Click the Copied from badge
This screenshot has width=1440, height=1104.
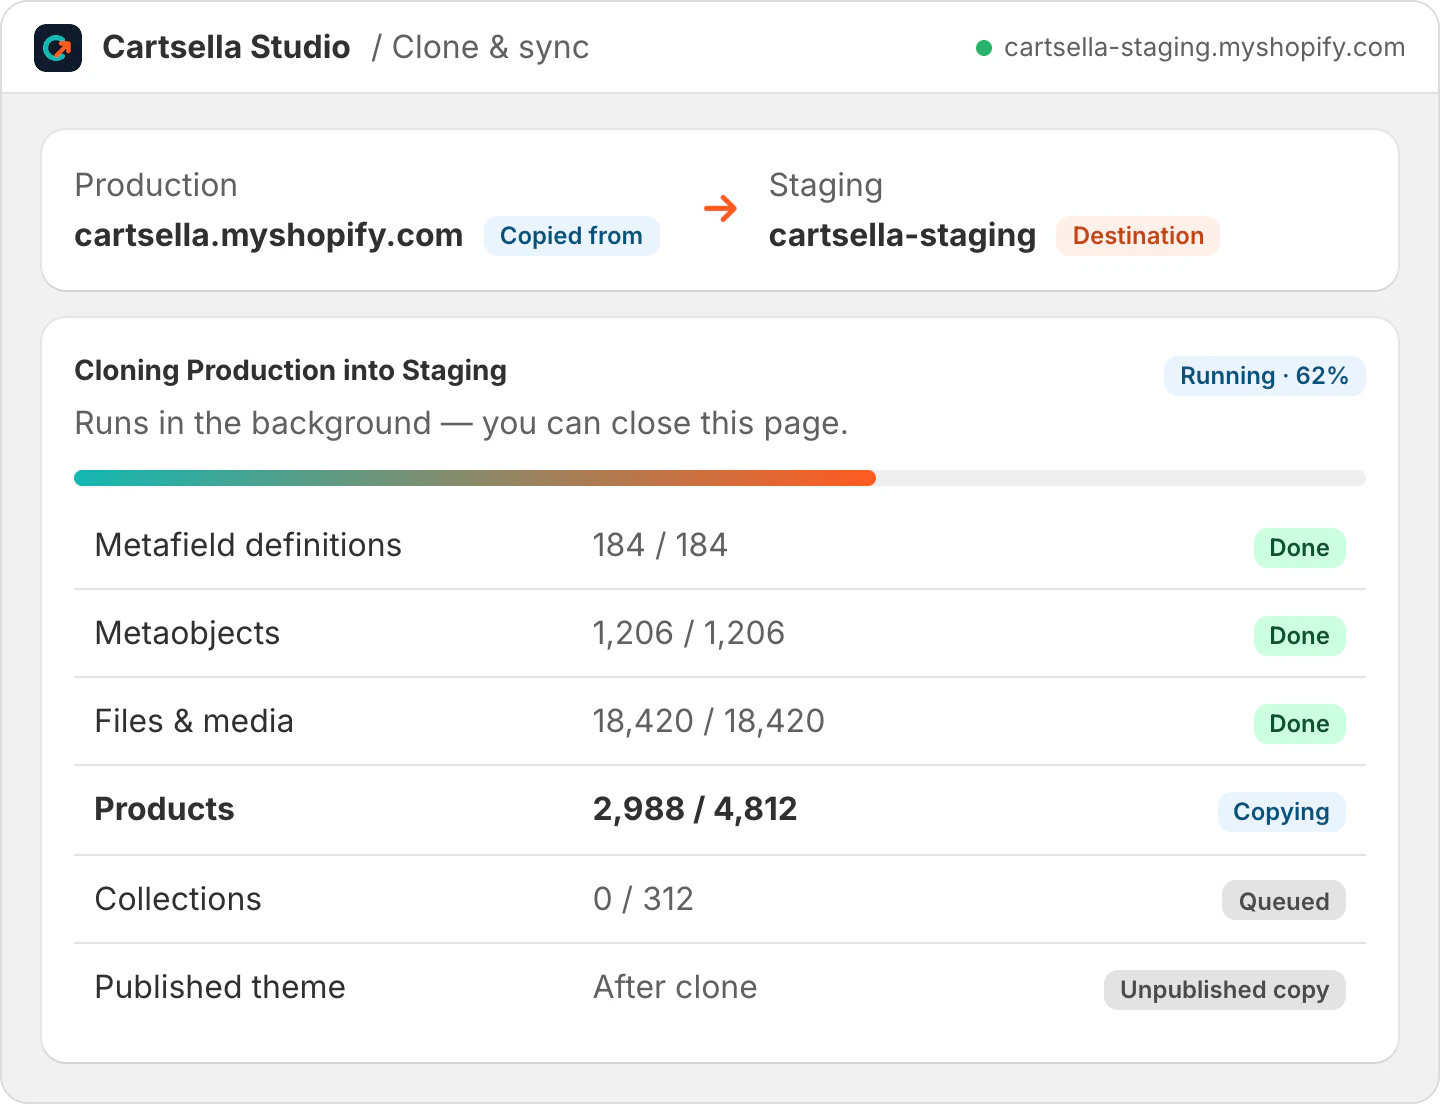pyautogui.click(x=571, y=236)
